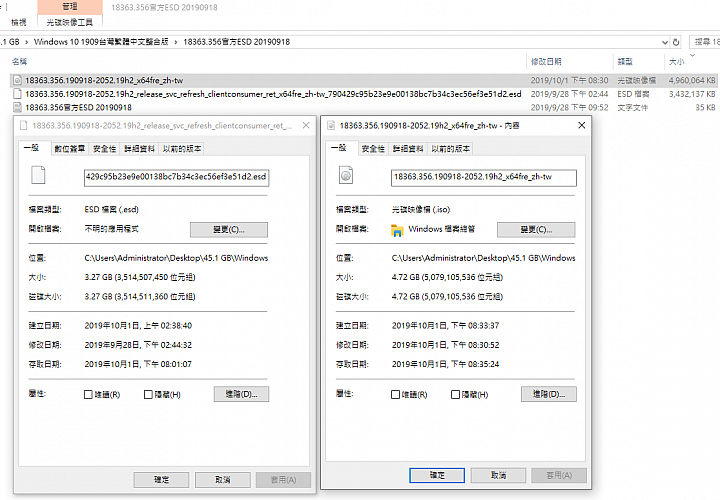The width and height of the screenshot is (720, 500).
Task: Switch to 安全性 tab in ISO properties
Action: [x=373, y=149]
